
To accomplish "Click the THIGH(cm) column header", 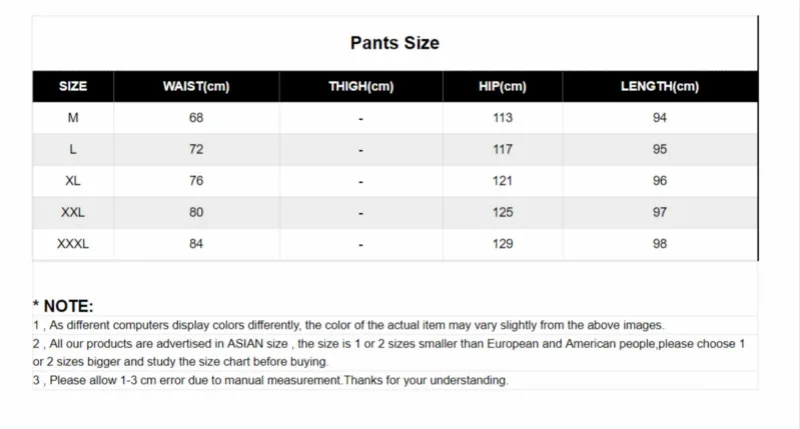I will click(361, 87).
